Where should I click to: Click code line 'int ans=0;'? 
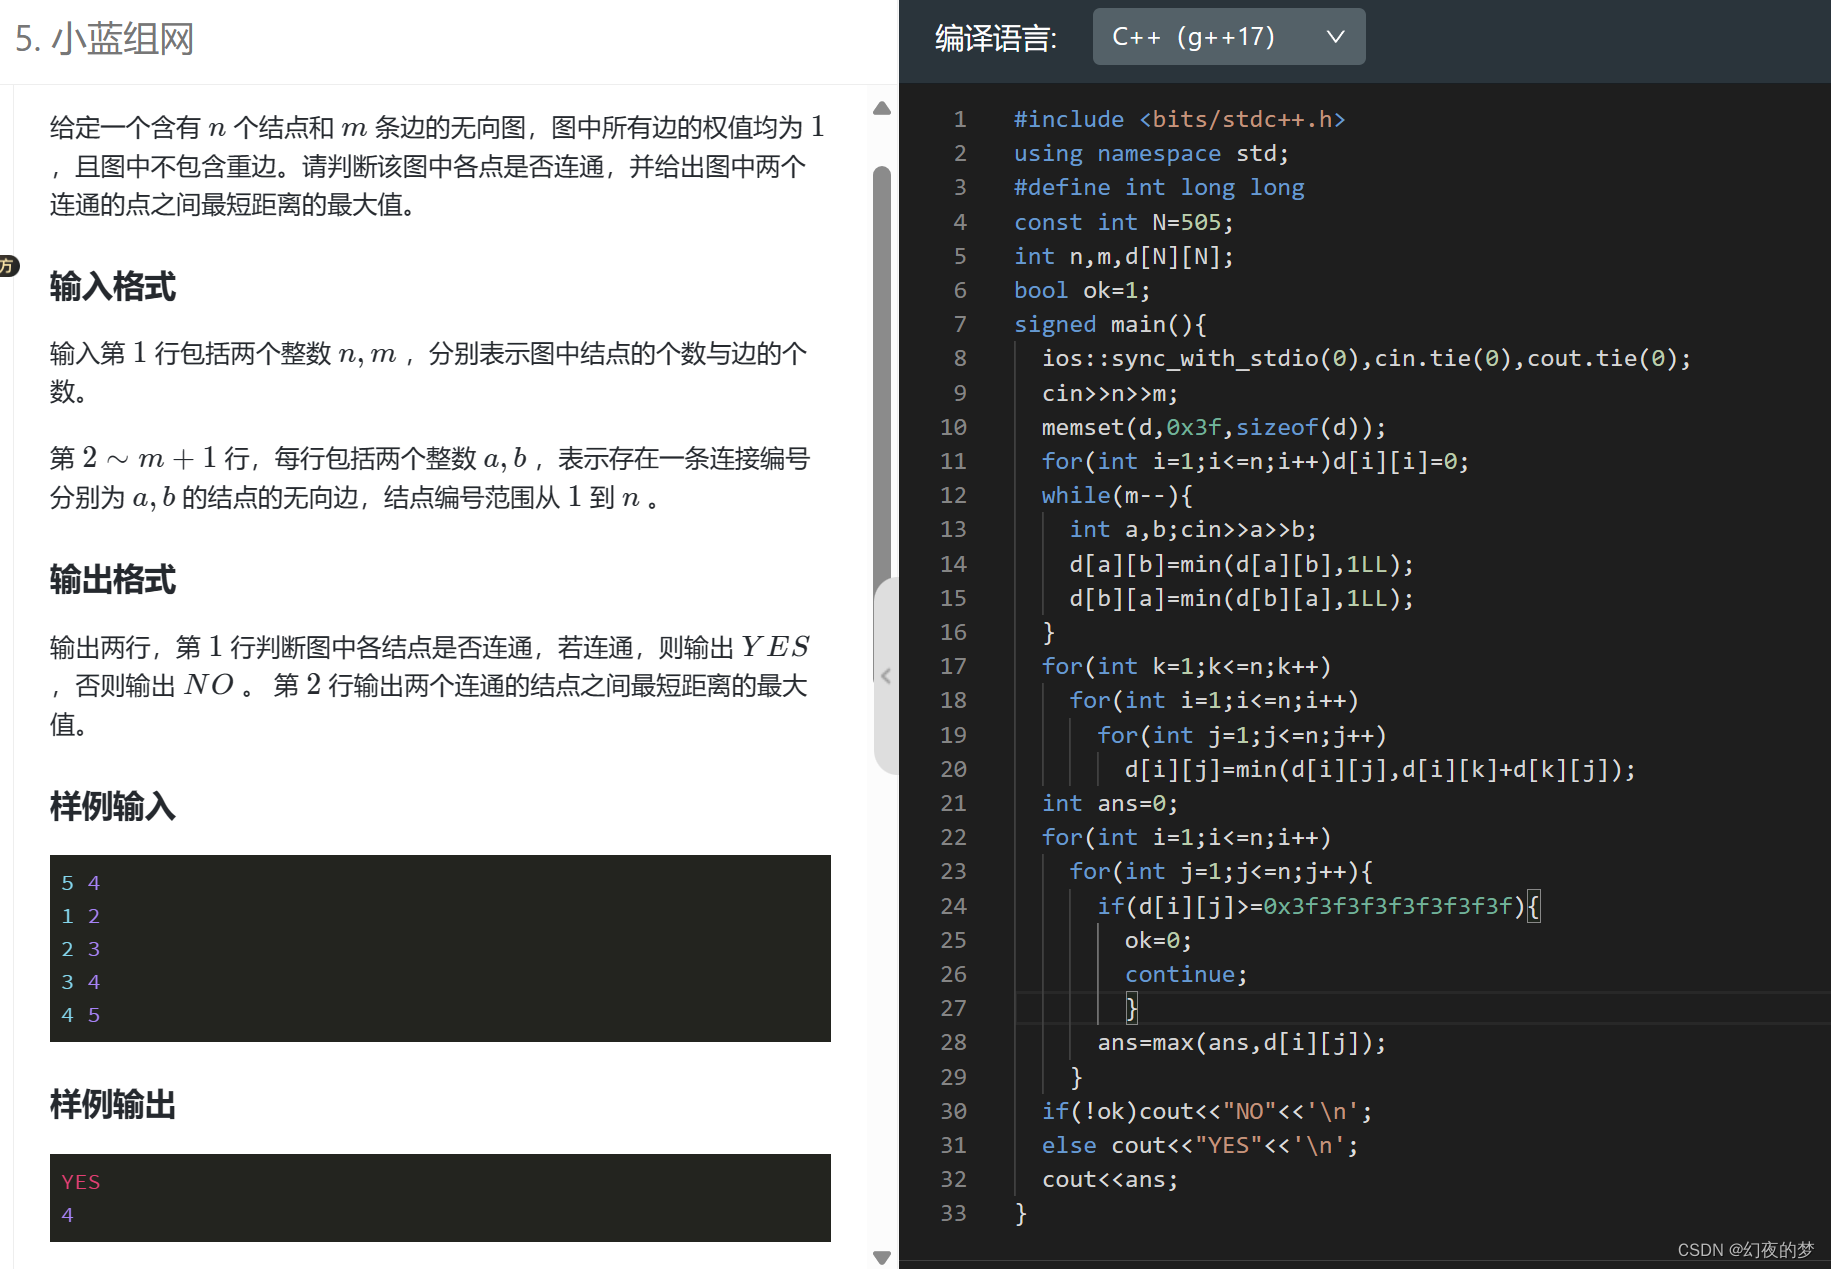click(1110, 803)
